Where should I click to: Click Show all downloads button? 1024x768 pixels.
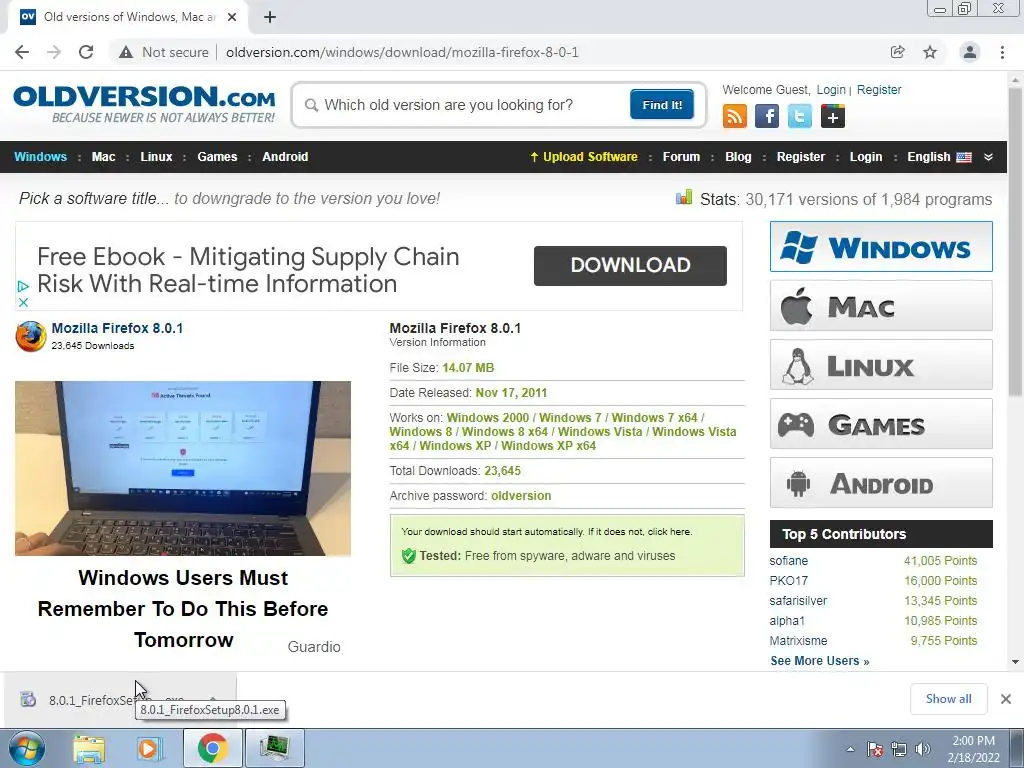(x=948, y=699)
